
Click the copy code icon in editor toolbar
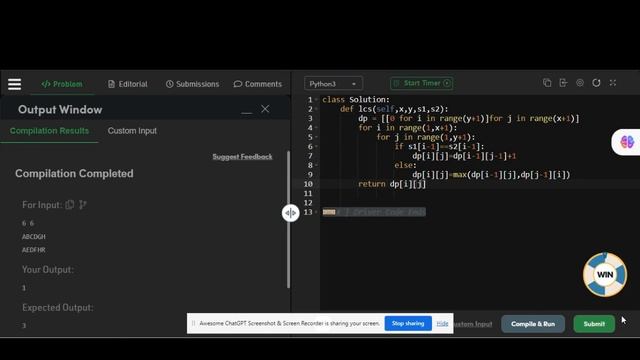tap(547, 83)
